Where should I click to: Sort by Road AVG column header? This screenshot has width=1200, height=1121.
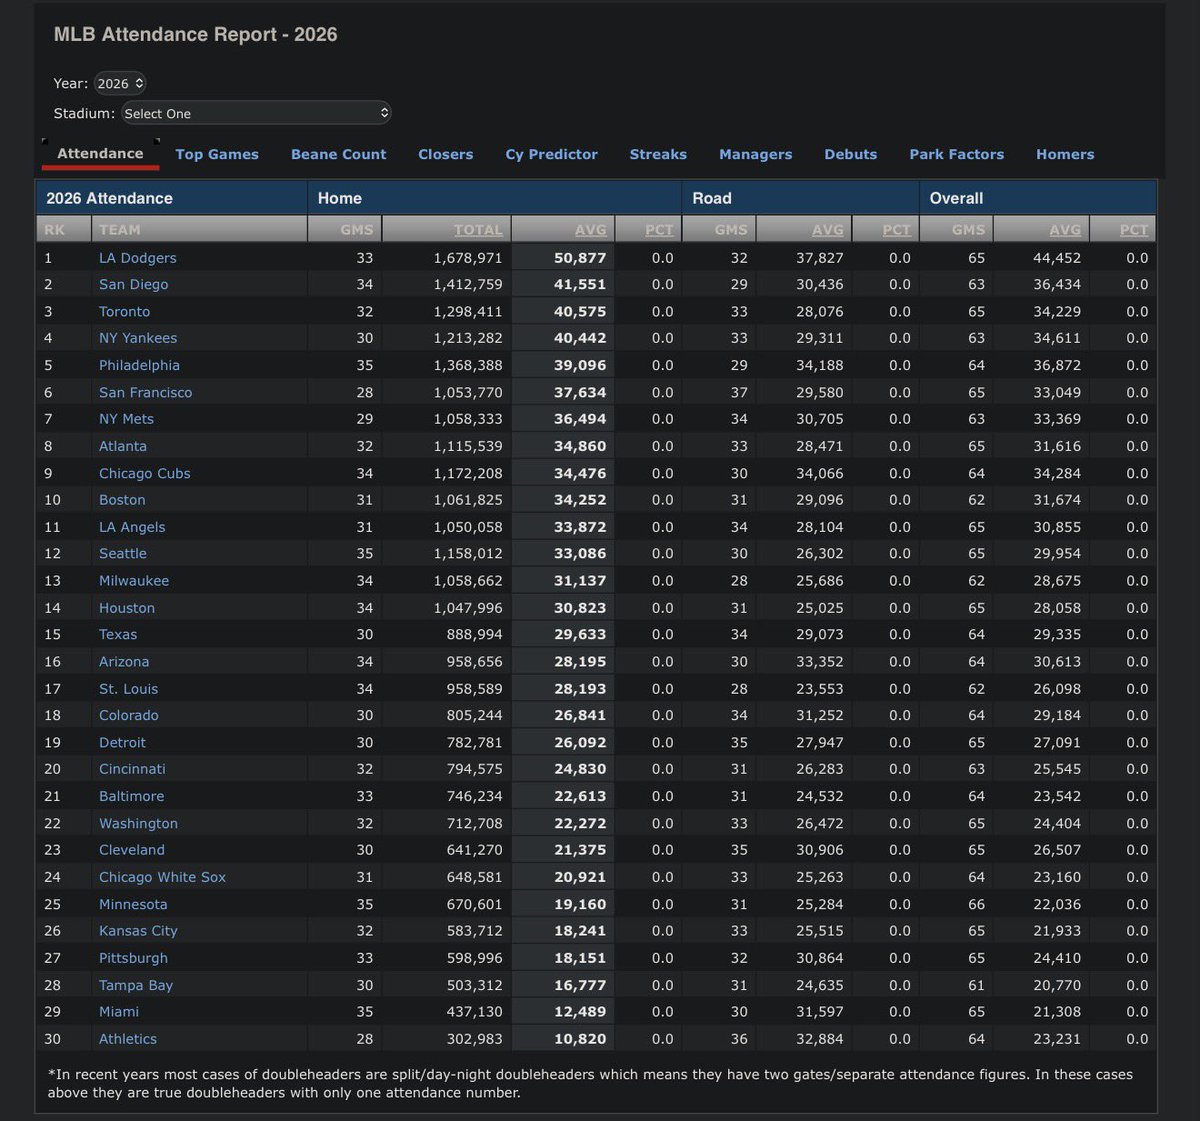point(828,229)
